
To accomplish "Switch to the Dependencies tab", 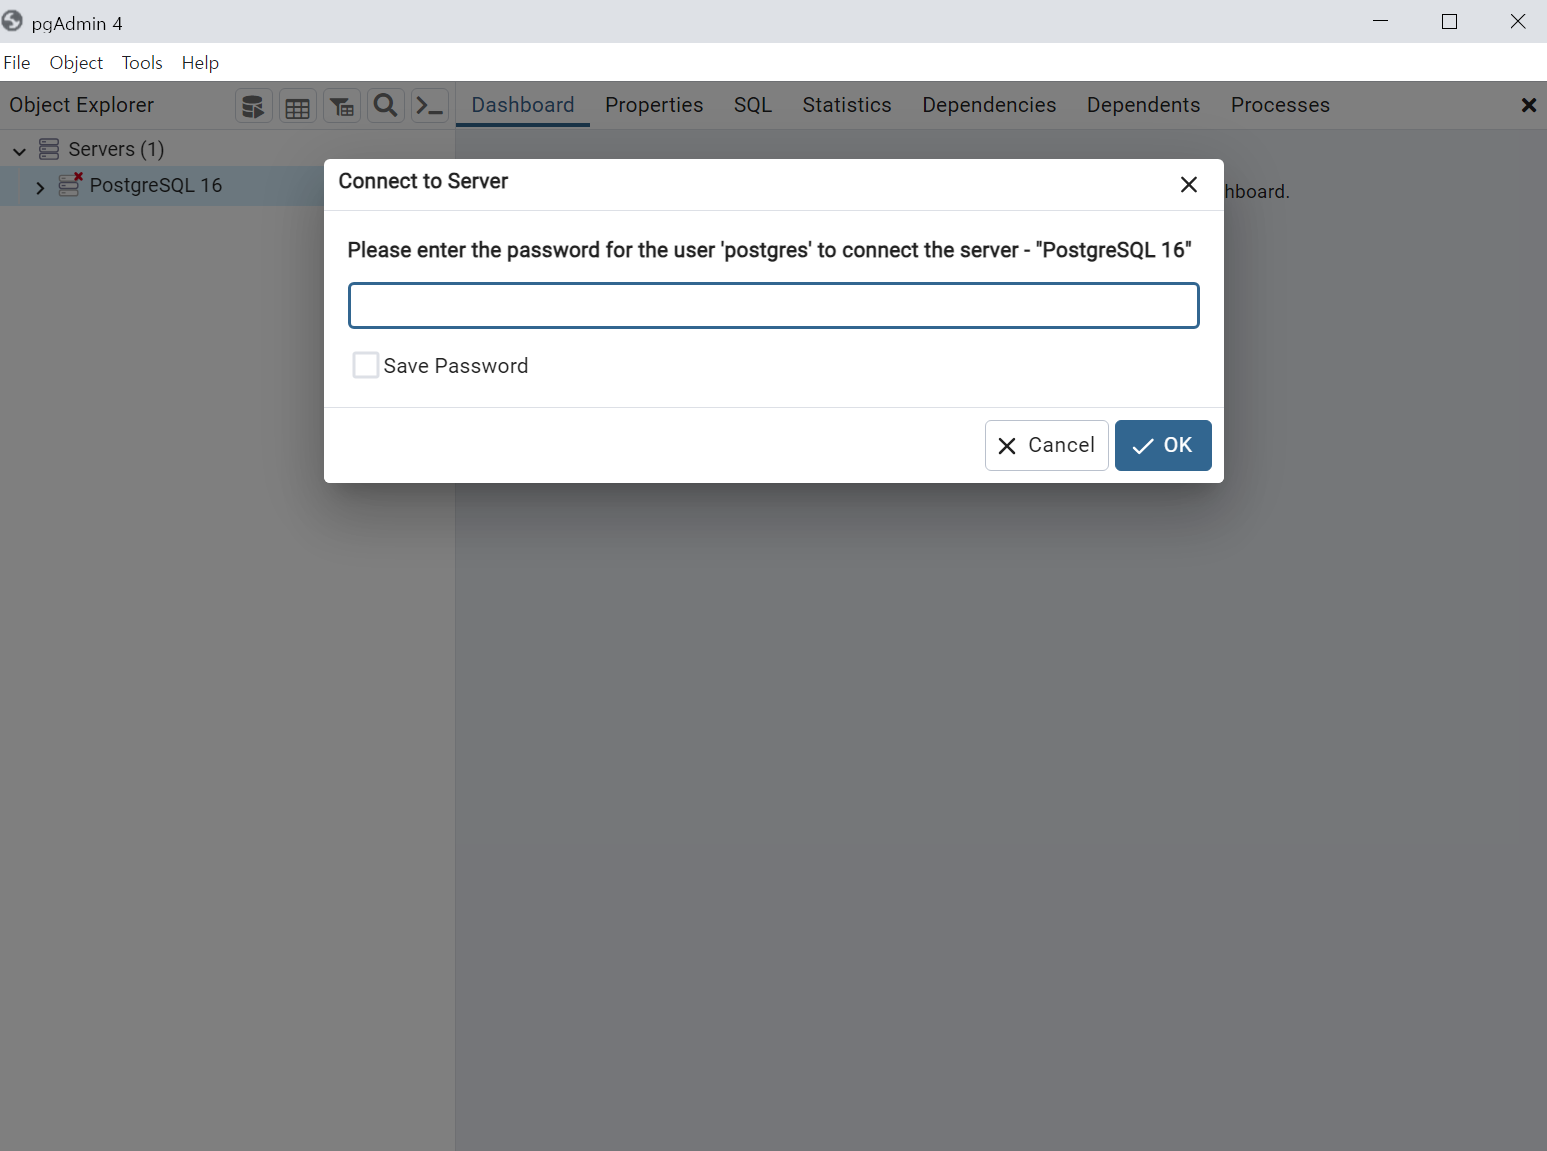I will (x=989, y=105).
